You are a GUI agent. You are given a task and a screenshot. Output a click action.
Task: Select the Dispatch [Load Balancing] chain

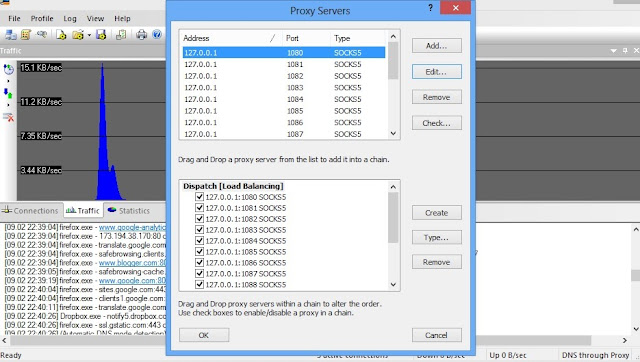click(x=233, y=186)
